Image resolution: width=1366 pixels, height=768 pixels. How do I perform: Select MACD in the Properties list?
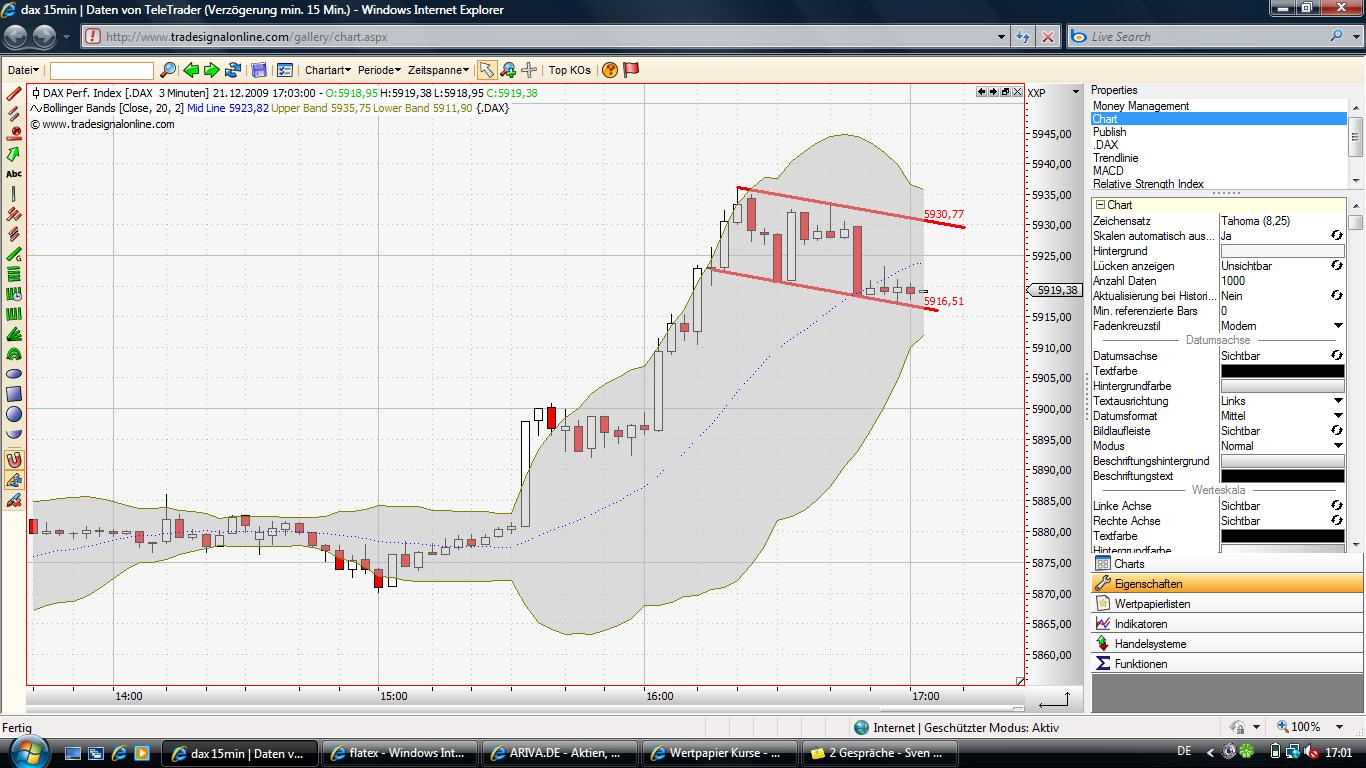(x=1110, y=170)
